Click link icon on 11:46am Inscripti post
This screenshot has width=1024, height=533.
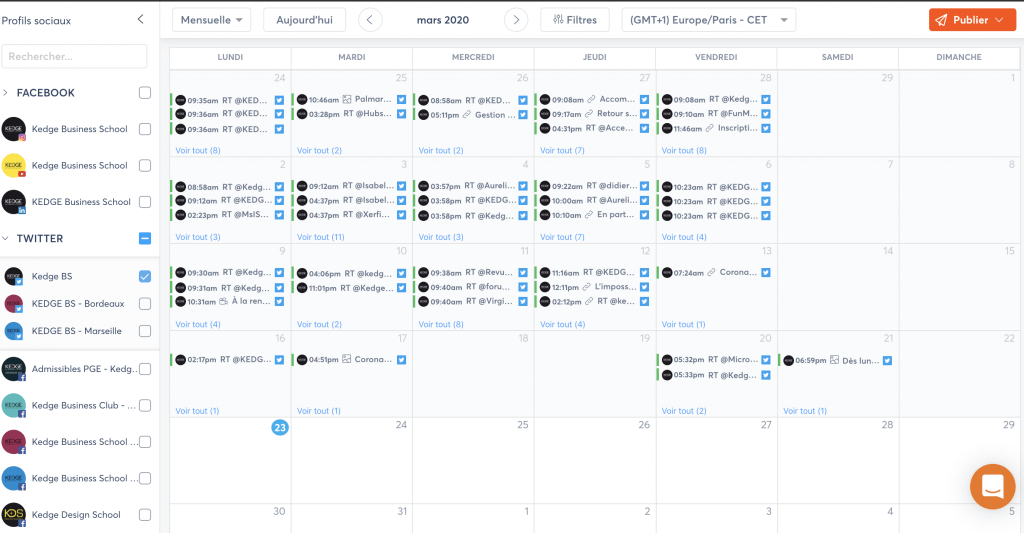710,129
